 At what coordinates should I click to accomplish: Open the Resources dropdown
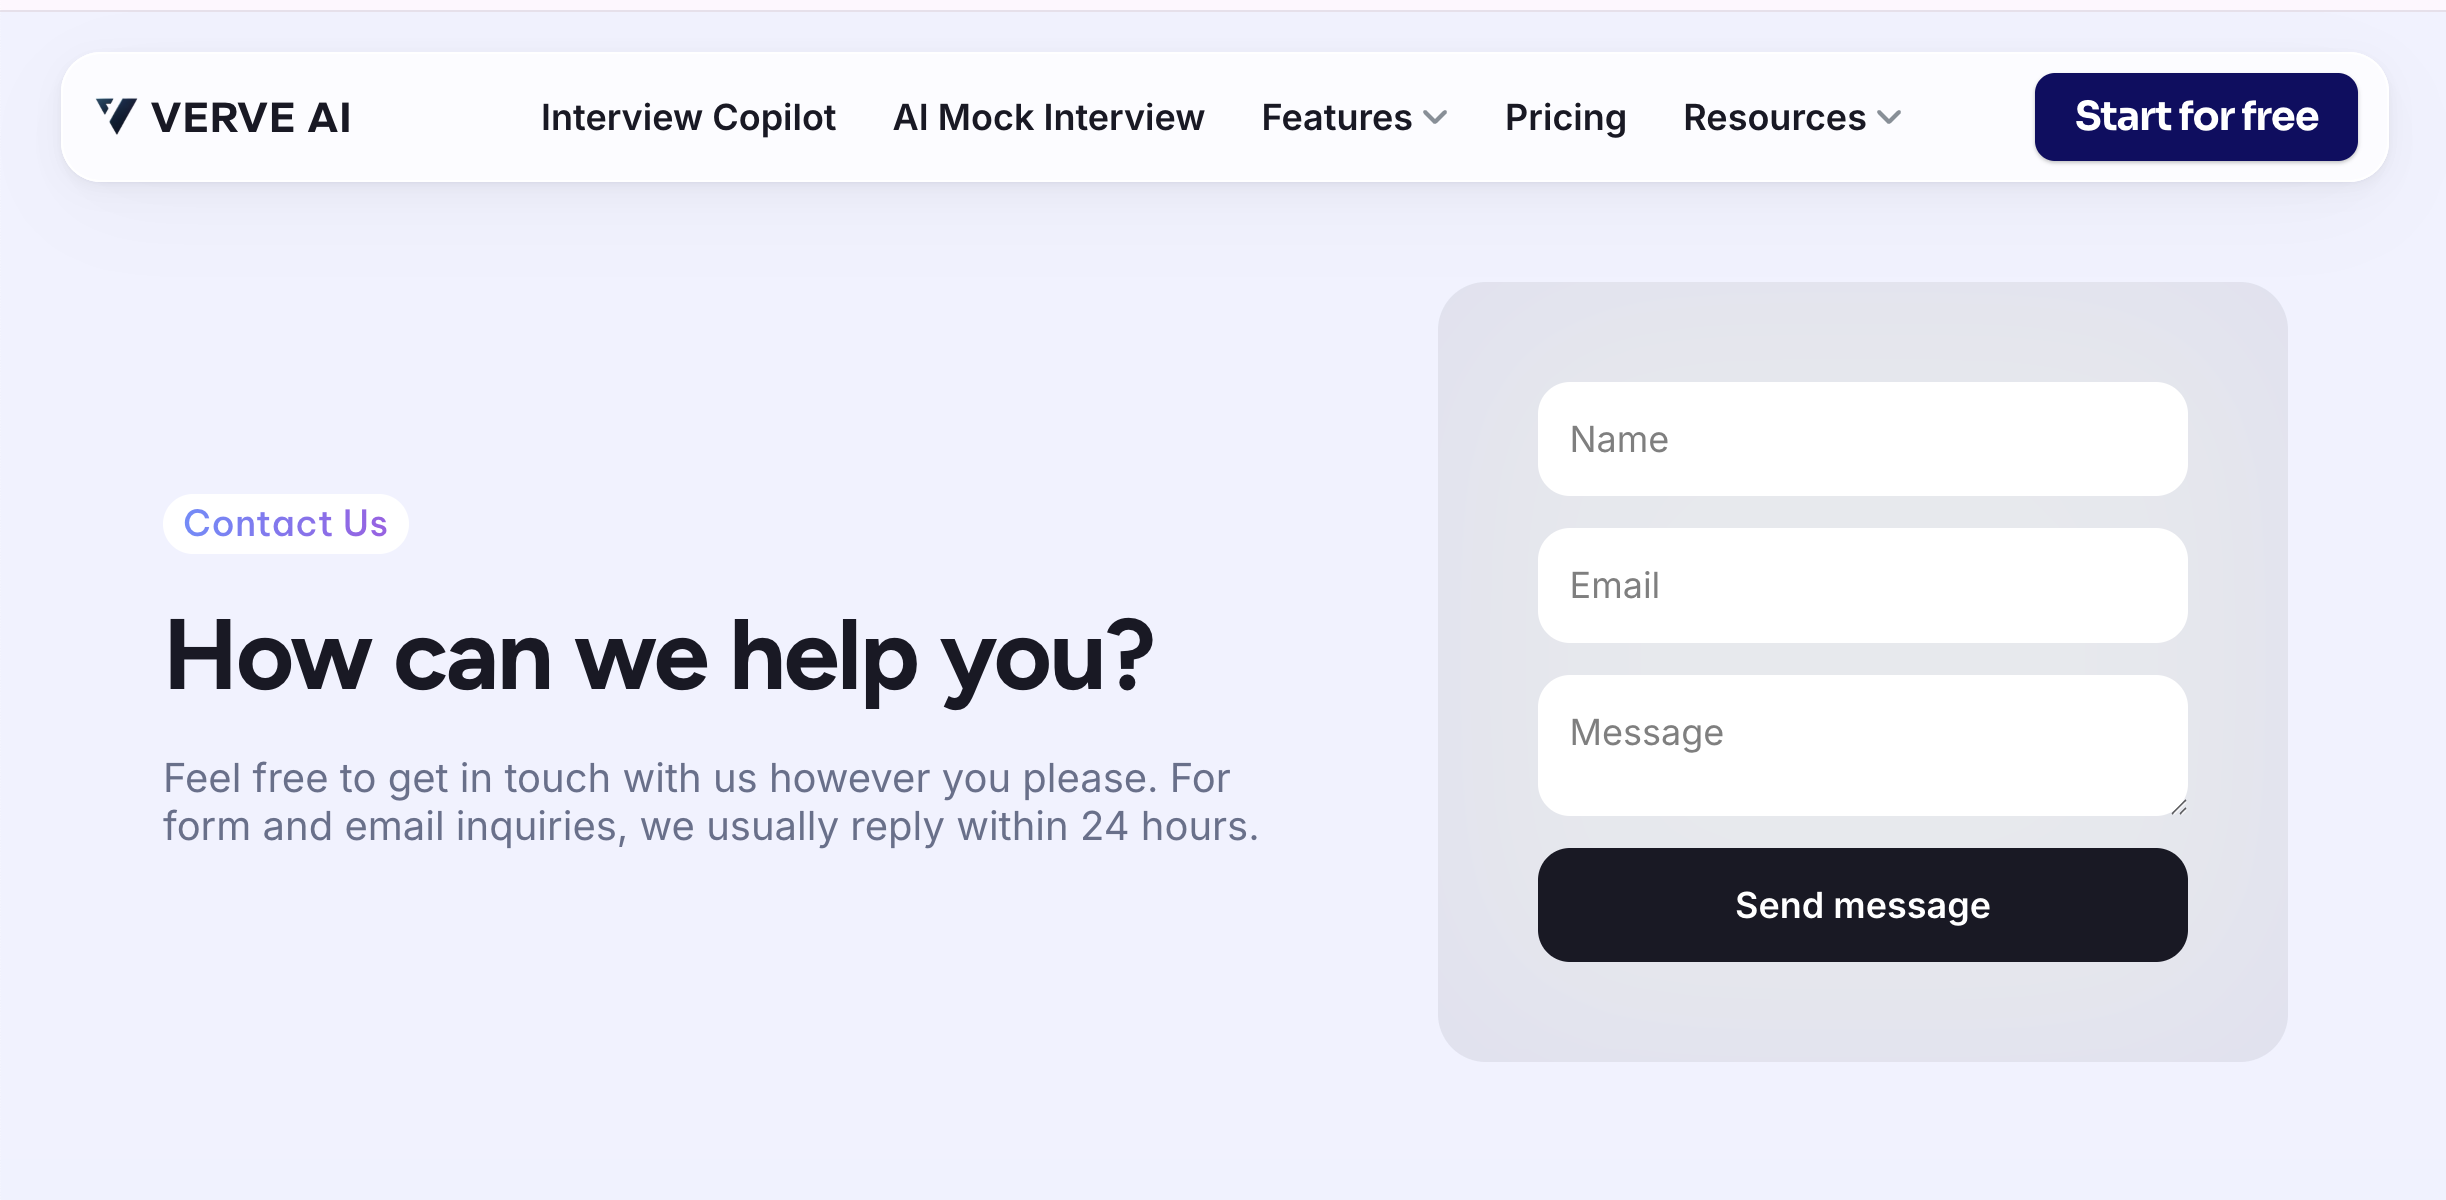click(x=1775, y=117)
